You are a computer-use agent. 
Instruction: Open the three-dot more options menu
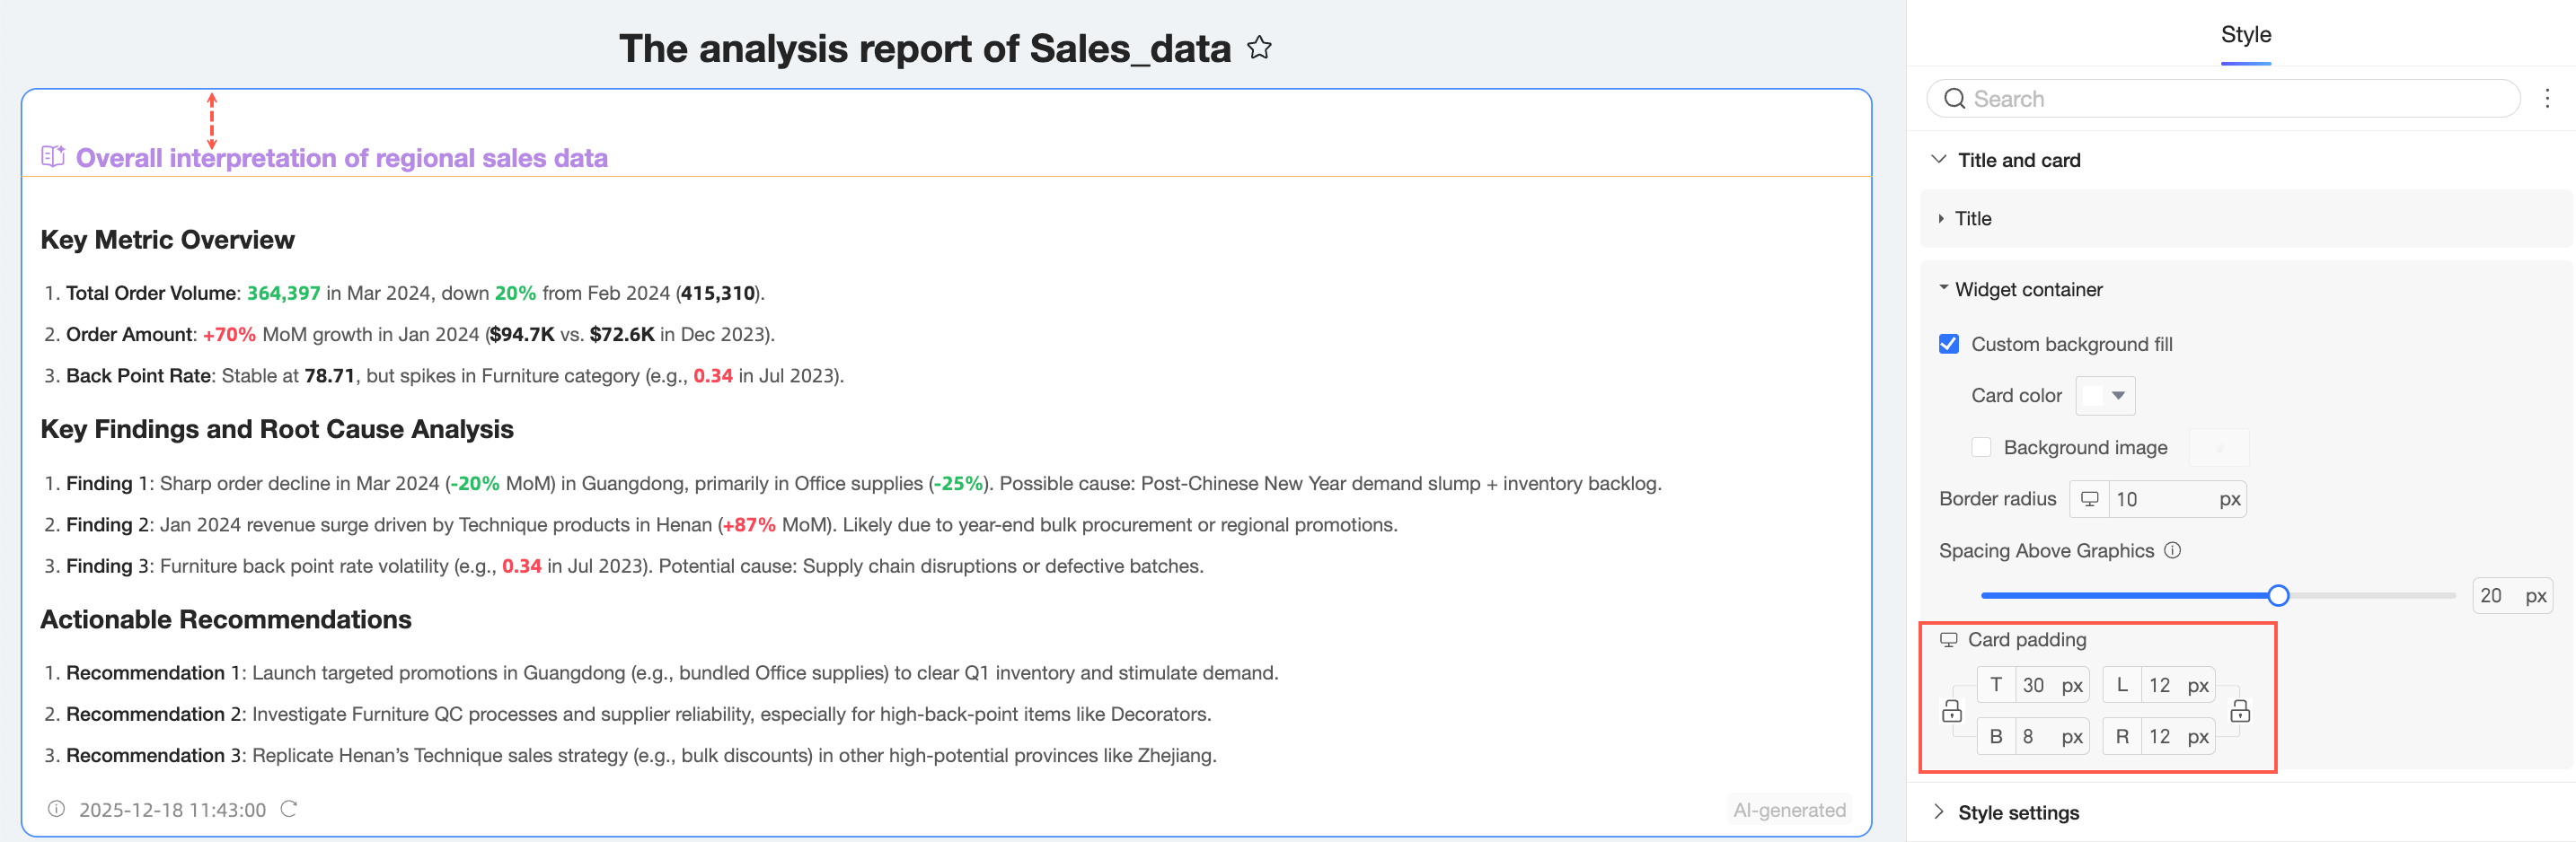coord(2546,98)
